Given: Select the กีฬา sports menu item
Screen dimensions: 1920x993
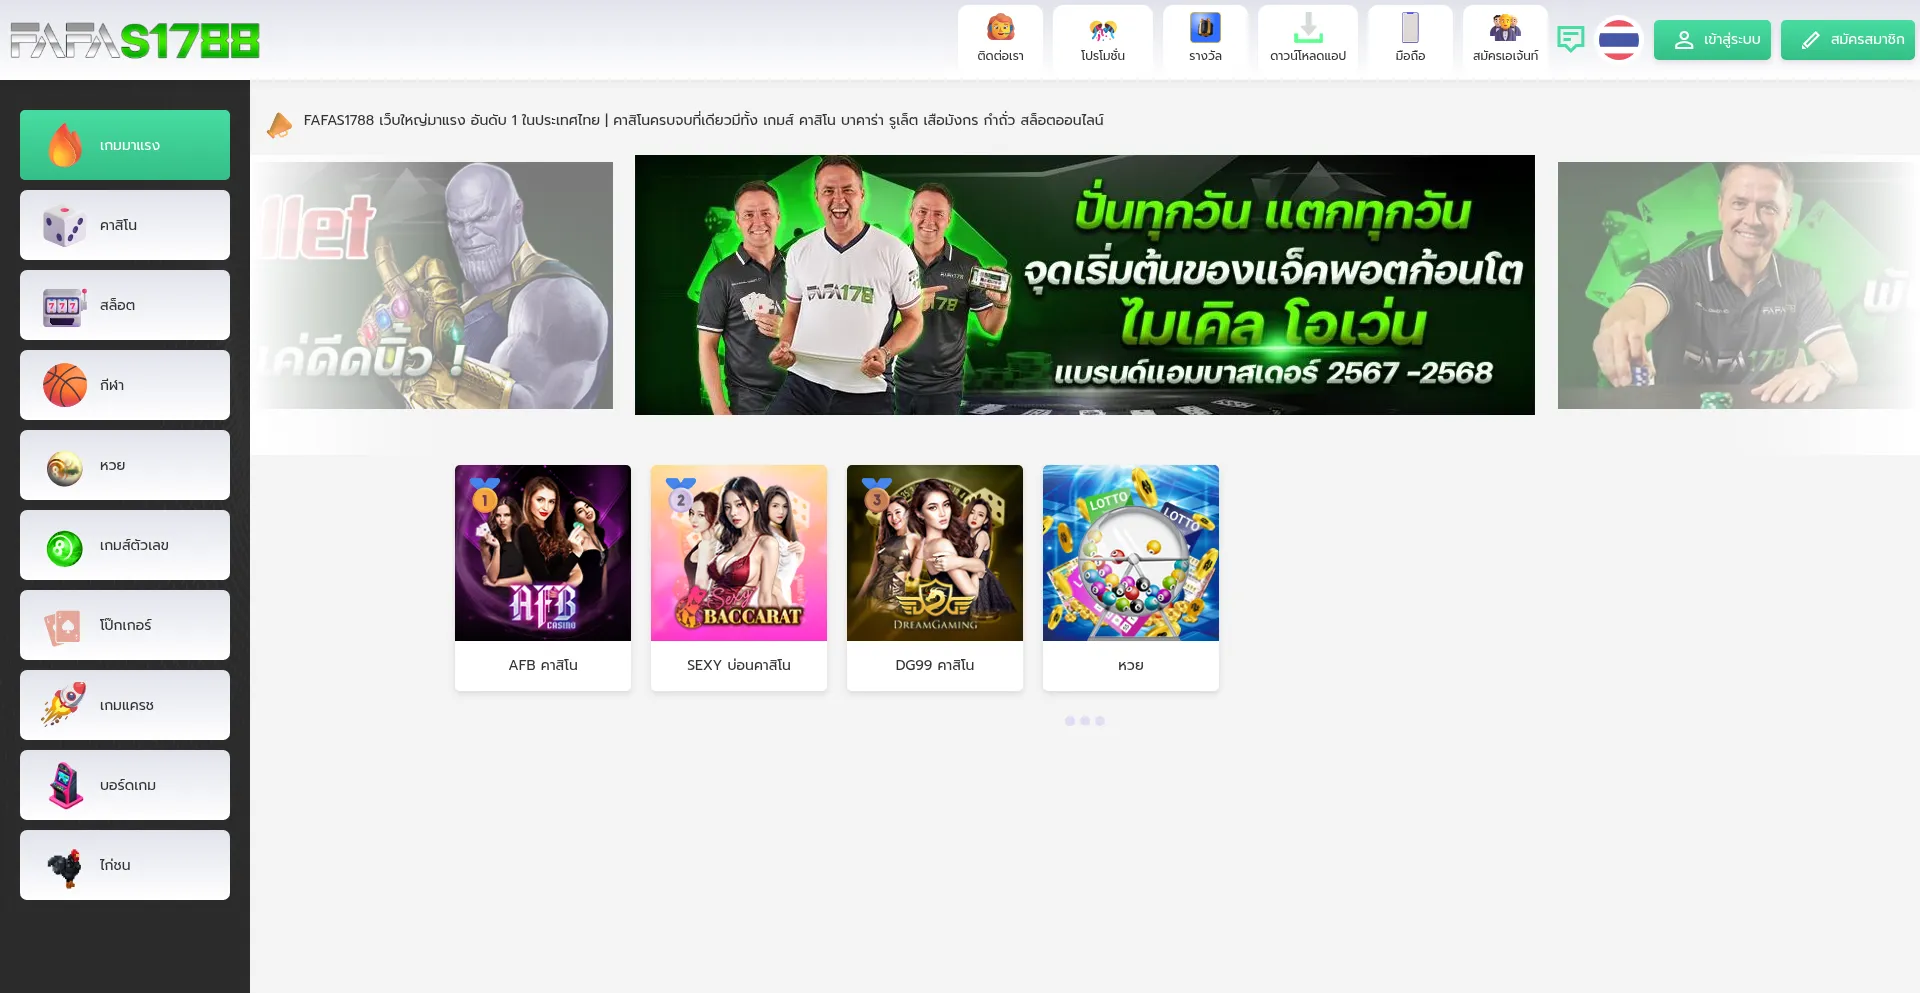Looking at the screenshot, I should click(x=125, y=385).
